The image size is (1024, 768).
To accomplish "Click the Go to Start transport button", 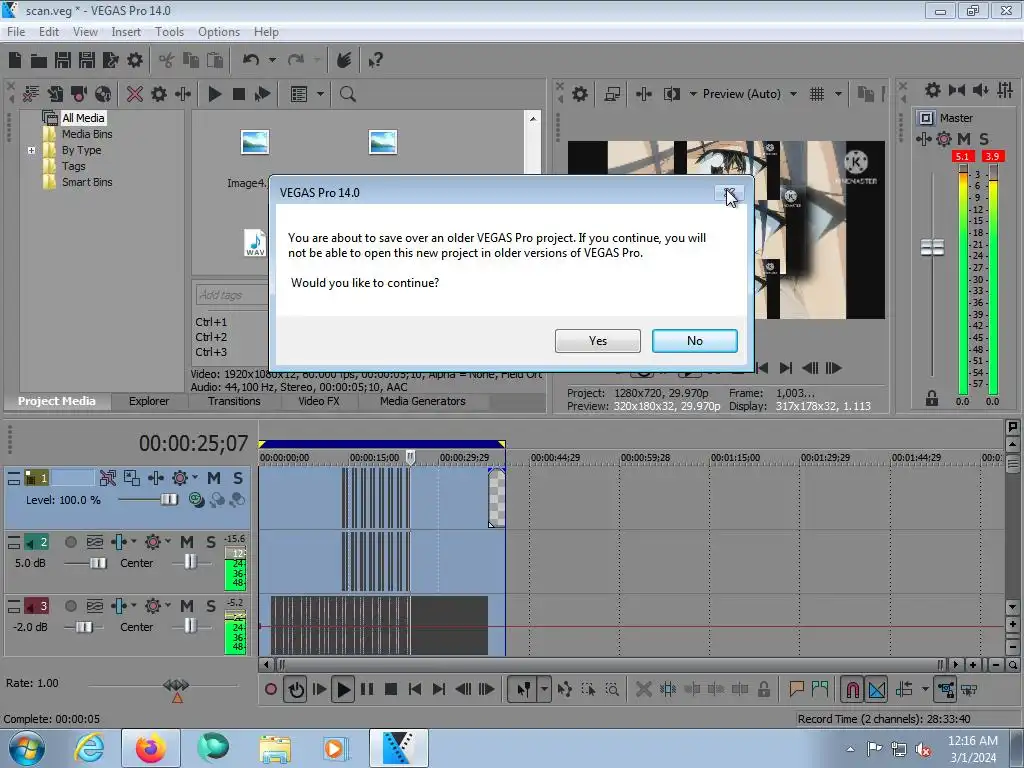I will [415, 690].
